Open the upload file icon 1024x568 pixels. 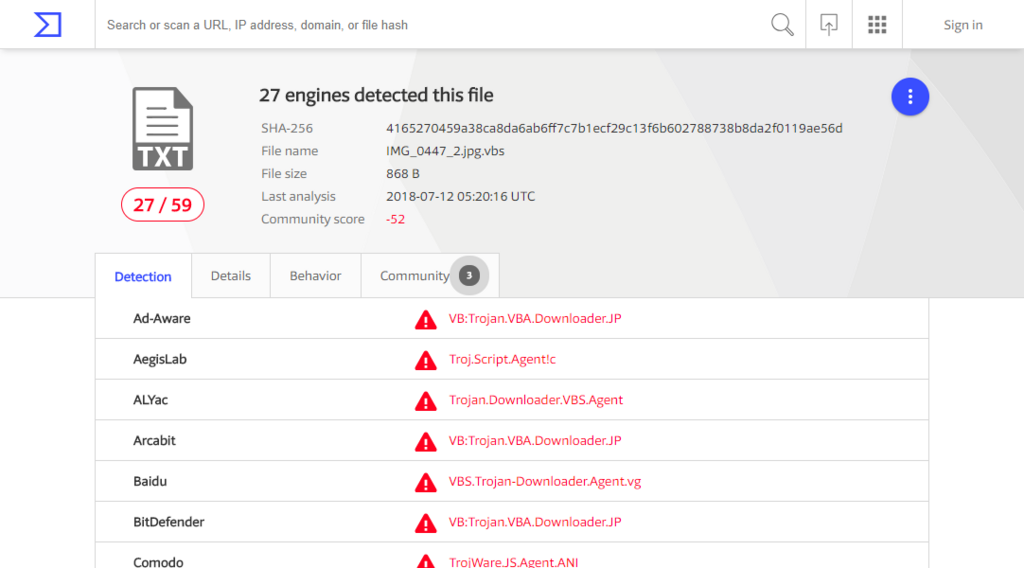click(x=829, y=25)
